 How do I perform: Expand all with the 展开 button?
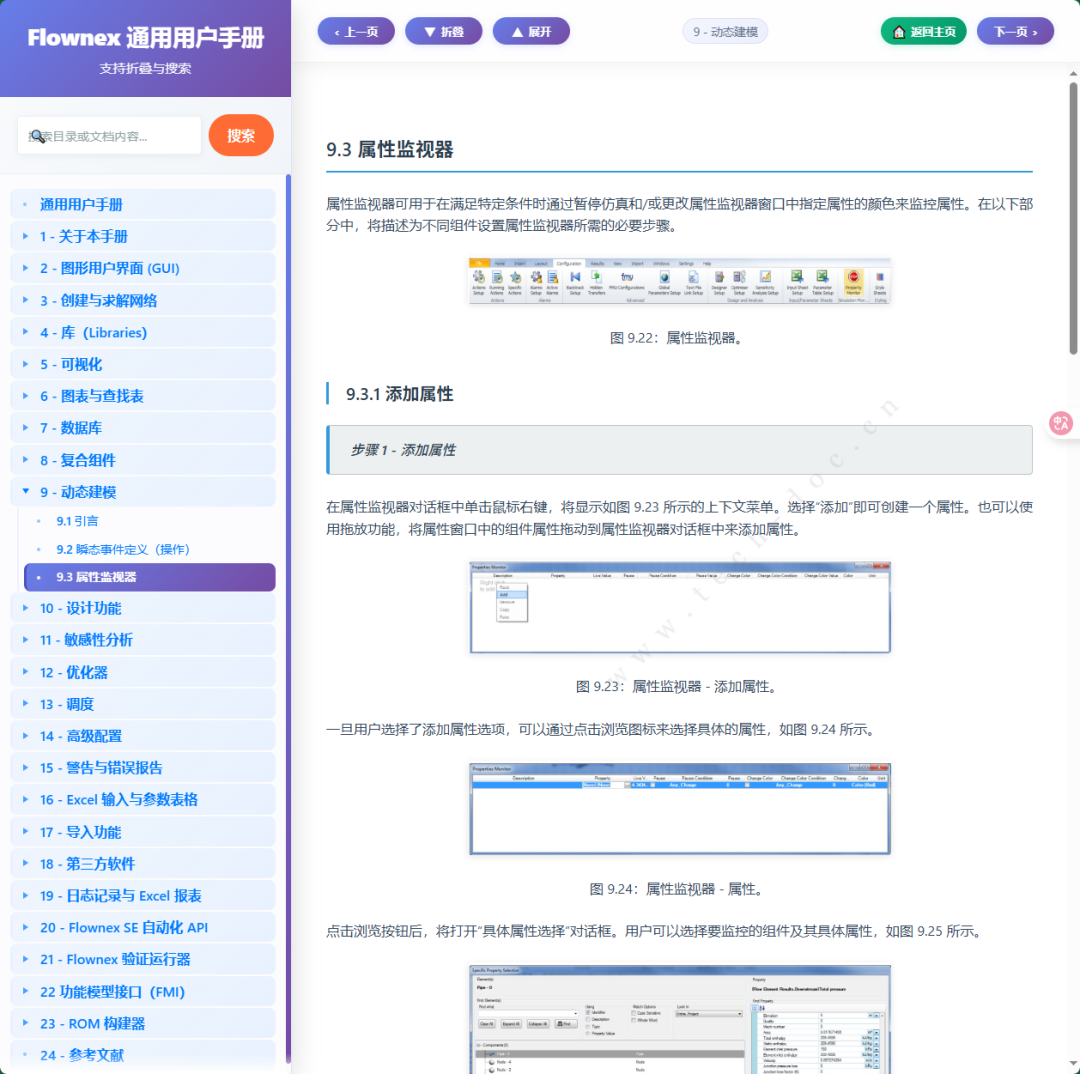click(531, 31)
